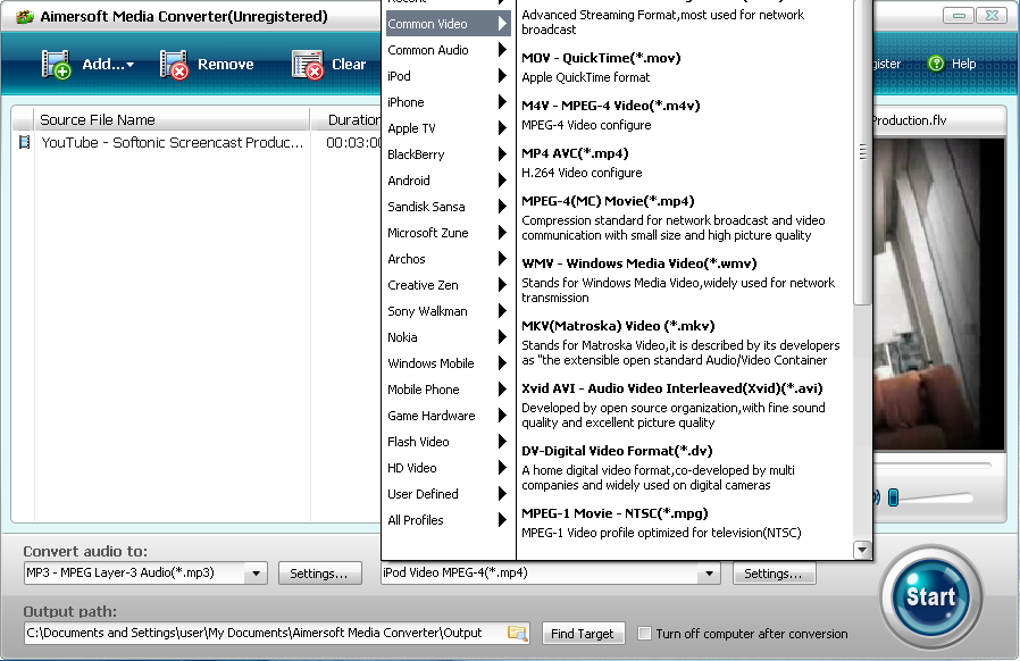Open the iPod Video MPEG-4 profile dropdown
Viewport: 1020px width, 661px height.
[708, 573]
